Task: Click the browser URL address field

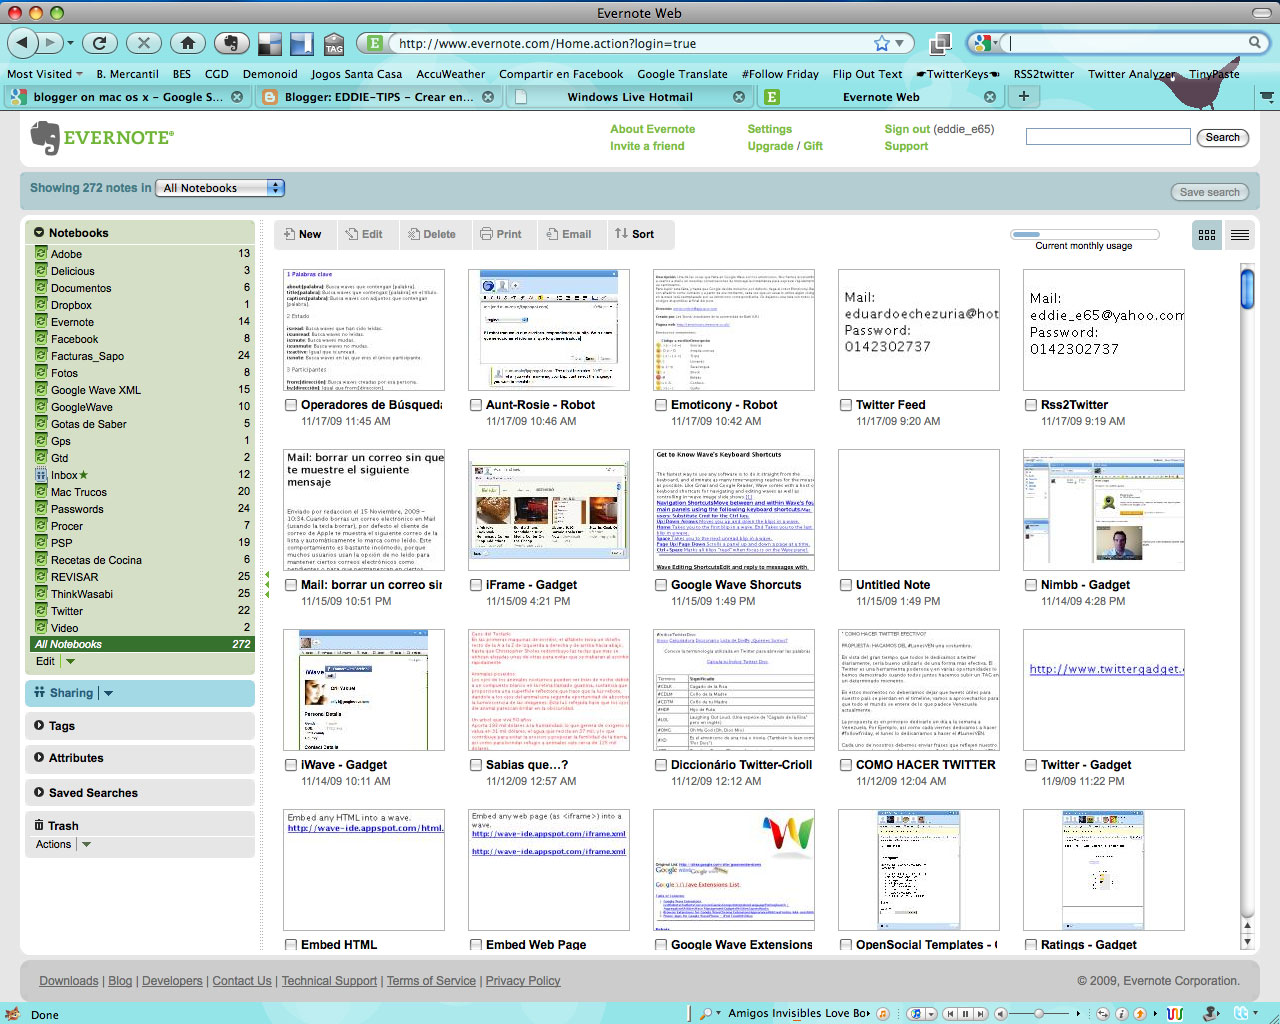Action: tap(630, 43)
